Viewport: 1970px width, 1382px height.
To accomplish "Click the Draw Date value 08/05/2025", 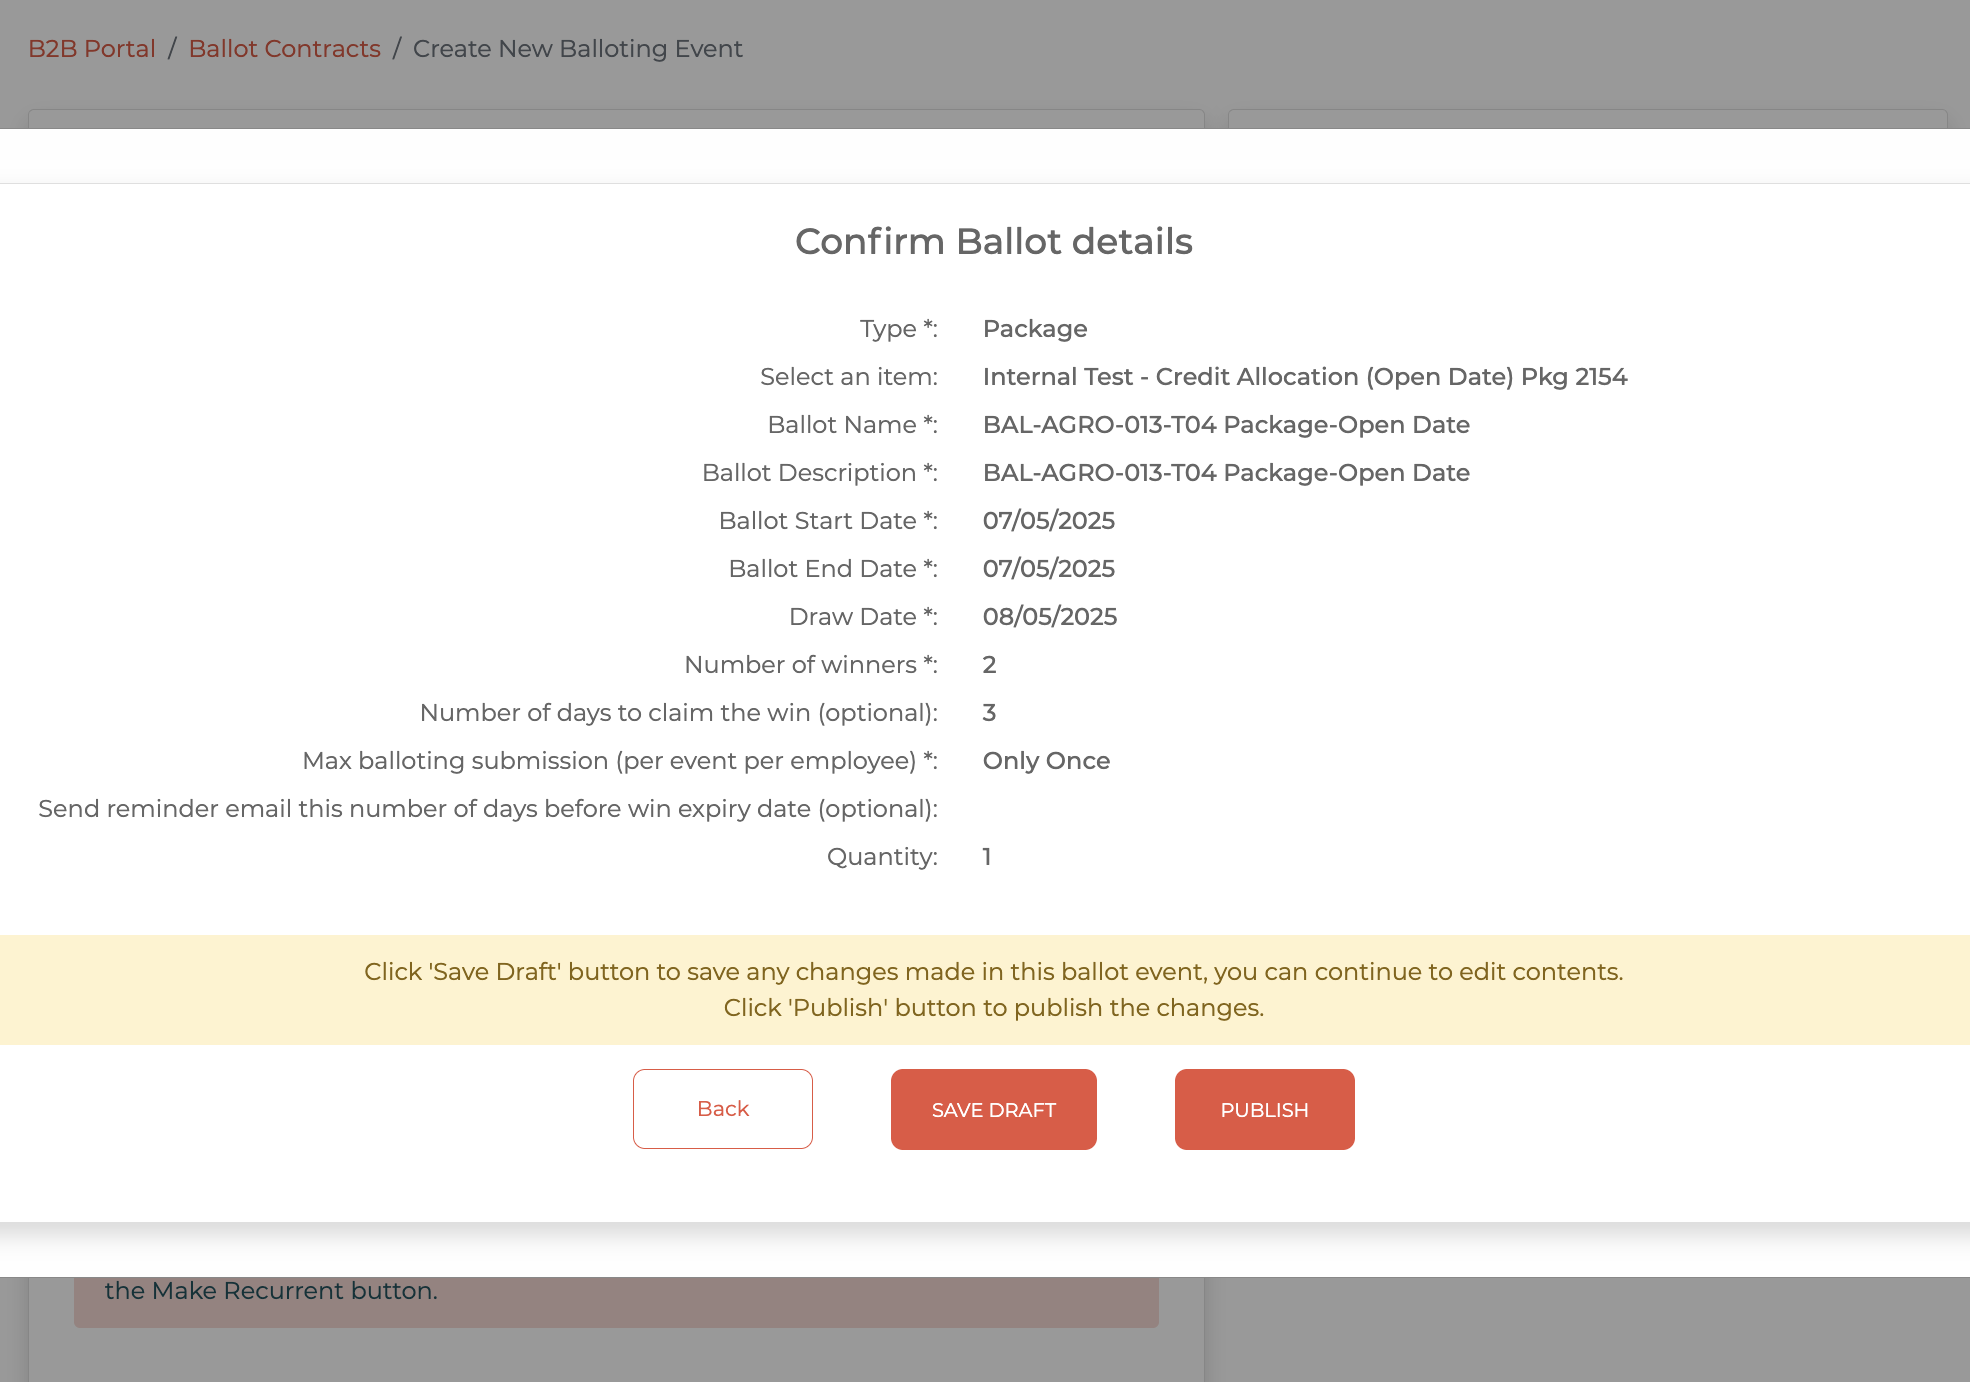I will [1049, 617].
